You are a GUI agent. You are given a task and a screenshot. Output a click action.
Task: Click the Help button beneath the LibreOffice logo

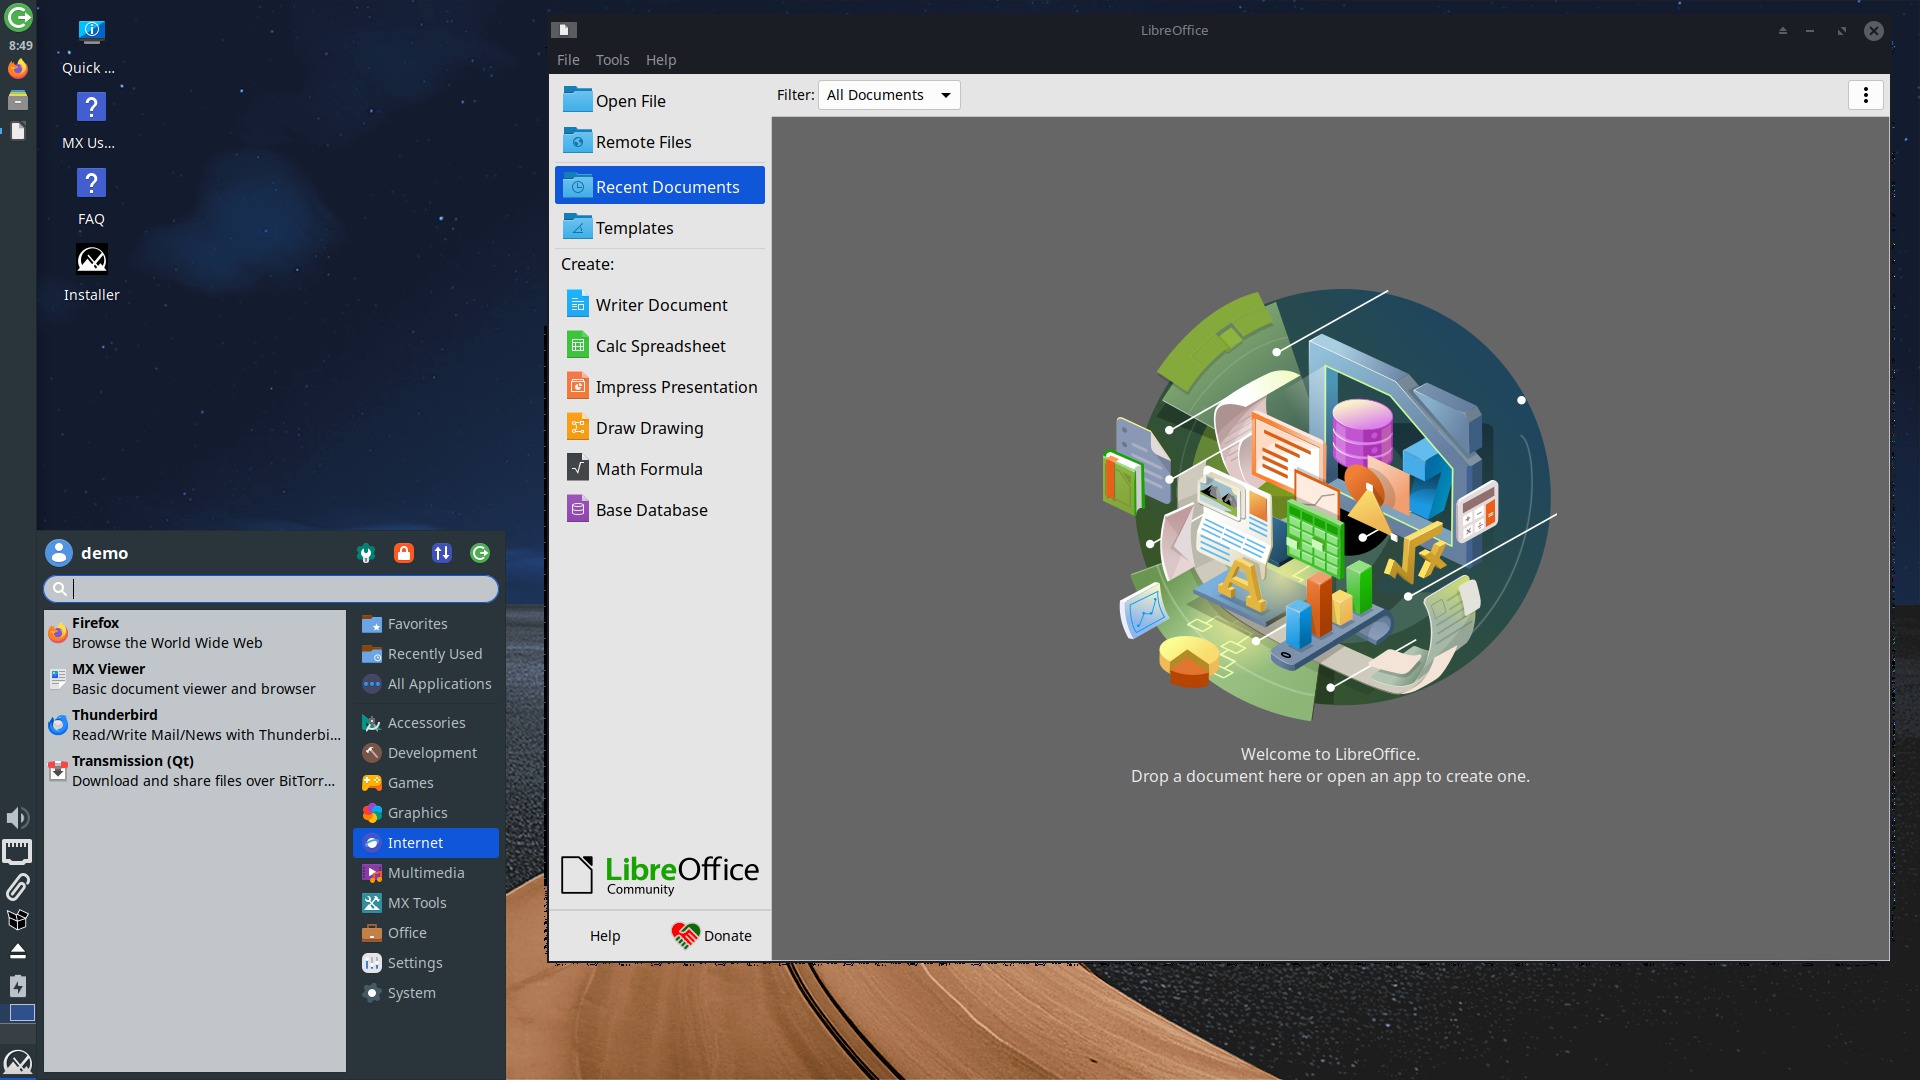click(605, 936)
